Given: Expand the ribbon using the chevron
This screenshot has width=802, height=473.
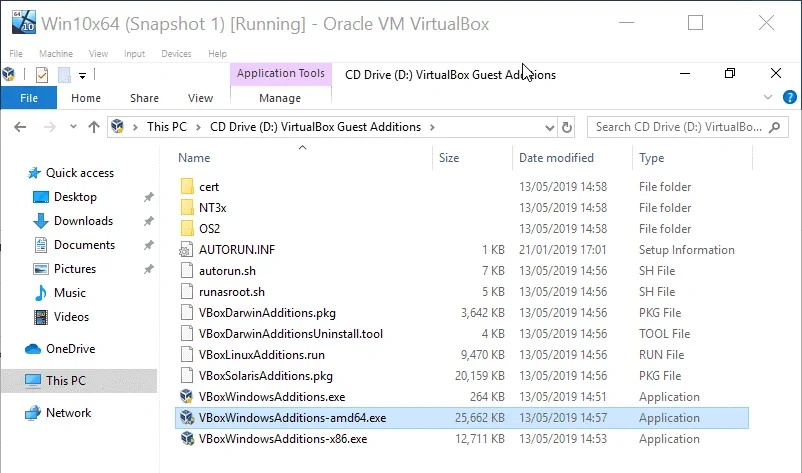Looking at the screenshot, I should tap(767, 98).
